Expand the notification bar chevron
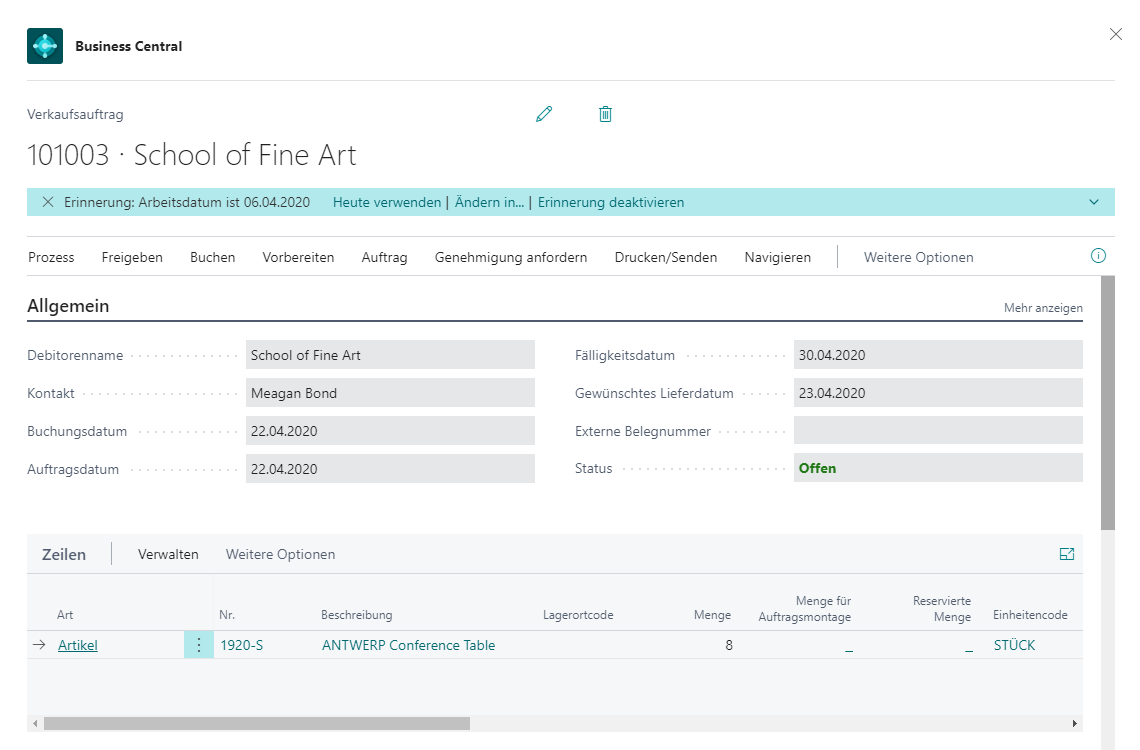This screenshot has width=1140, height=750. pyautogui.click(x=1094, y=202)
